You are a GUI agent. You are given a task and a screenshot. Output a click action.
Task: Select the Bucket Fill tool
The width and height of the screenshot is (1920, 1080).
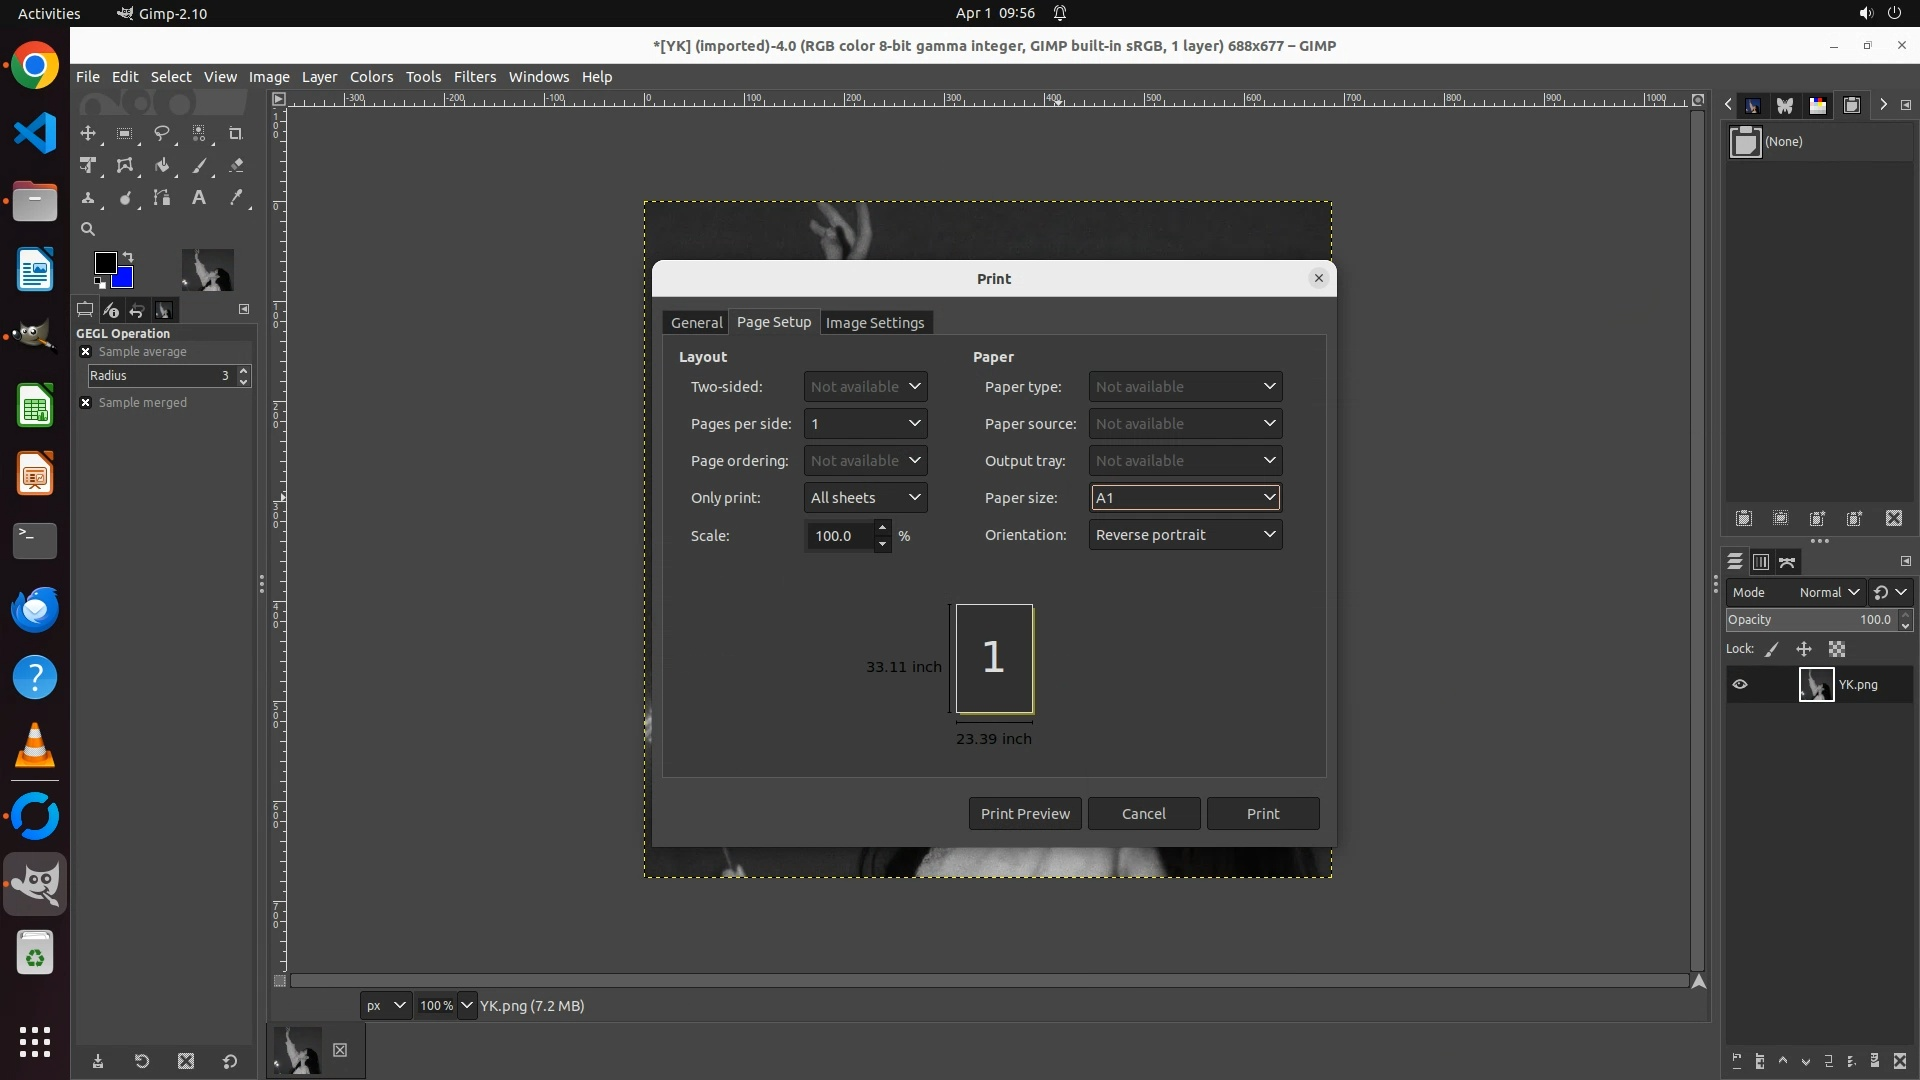[x=161, y=166]
